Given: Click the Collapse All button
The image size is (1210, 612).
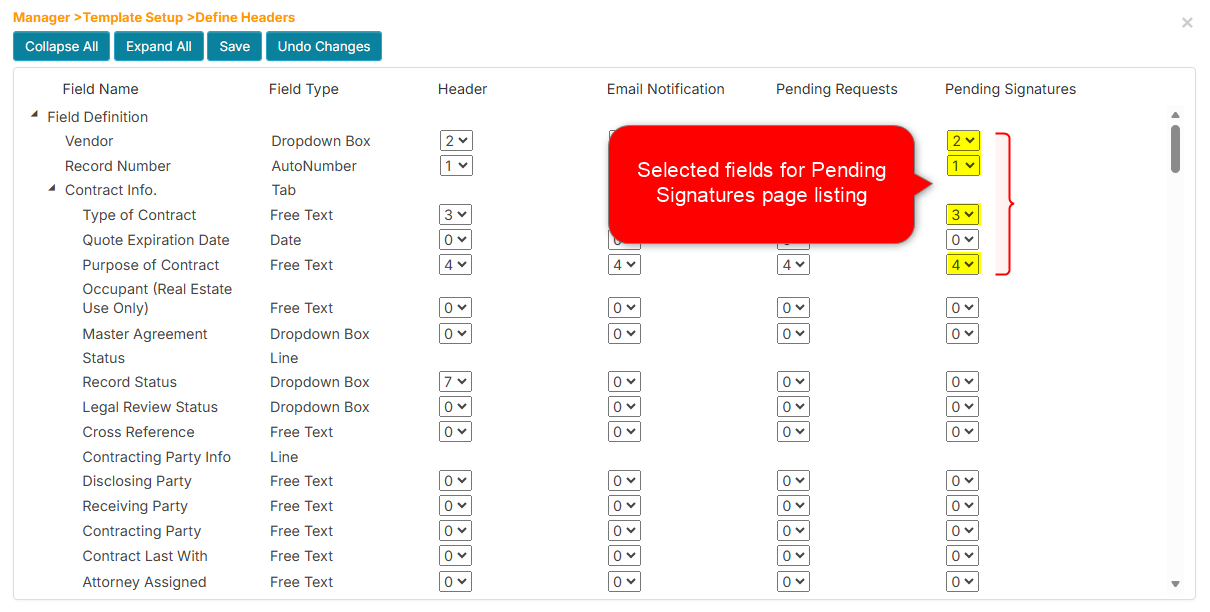Looking at the screenshot, I should click(x=61, y=46).
